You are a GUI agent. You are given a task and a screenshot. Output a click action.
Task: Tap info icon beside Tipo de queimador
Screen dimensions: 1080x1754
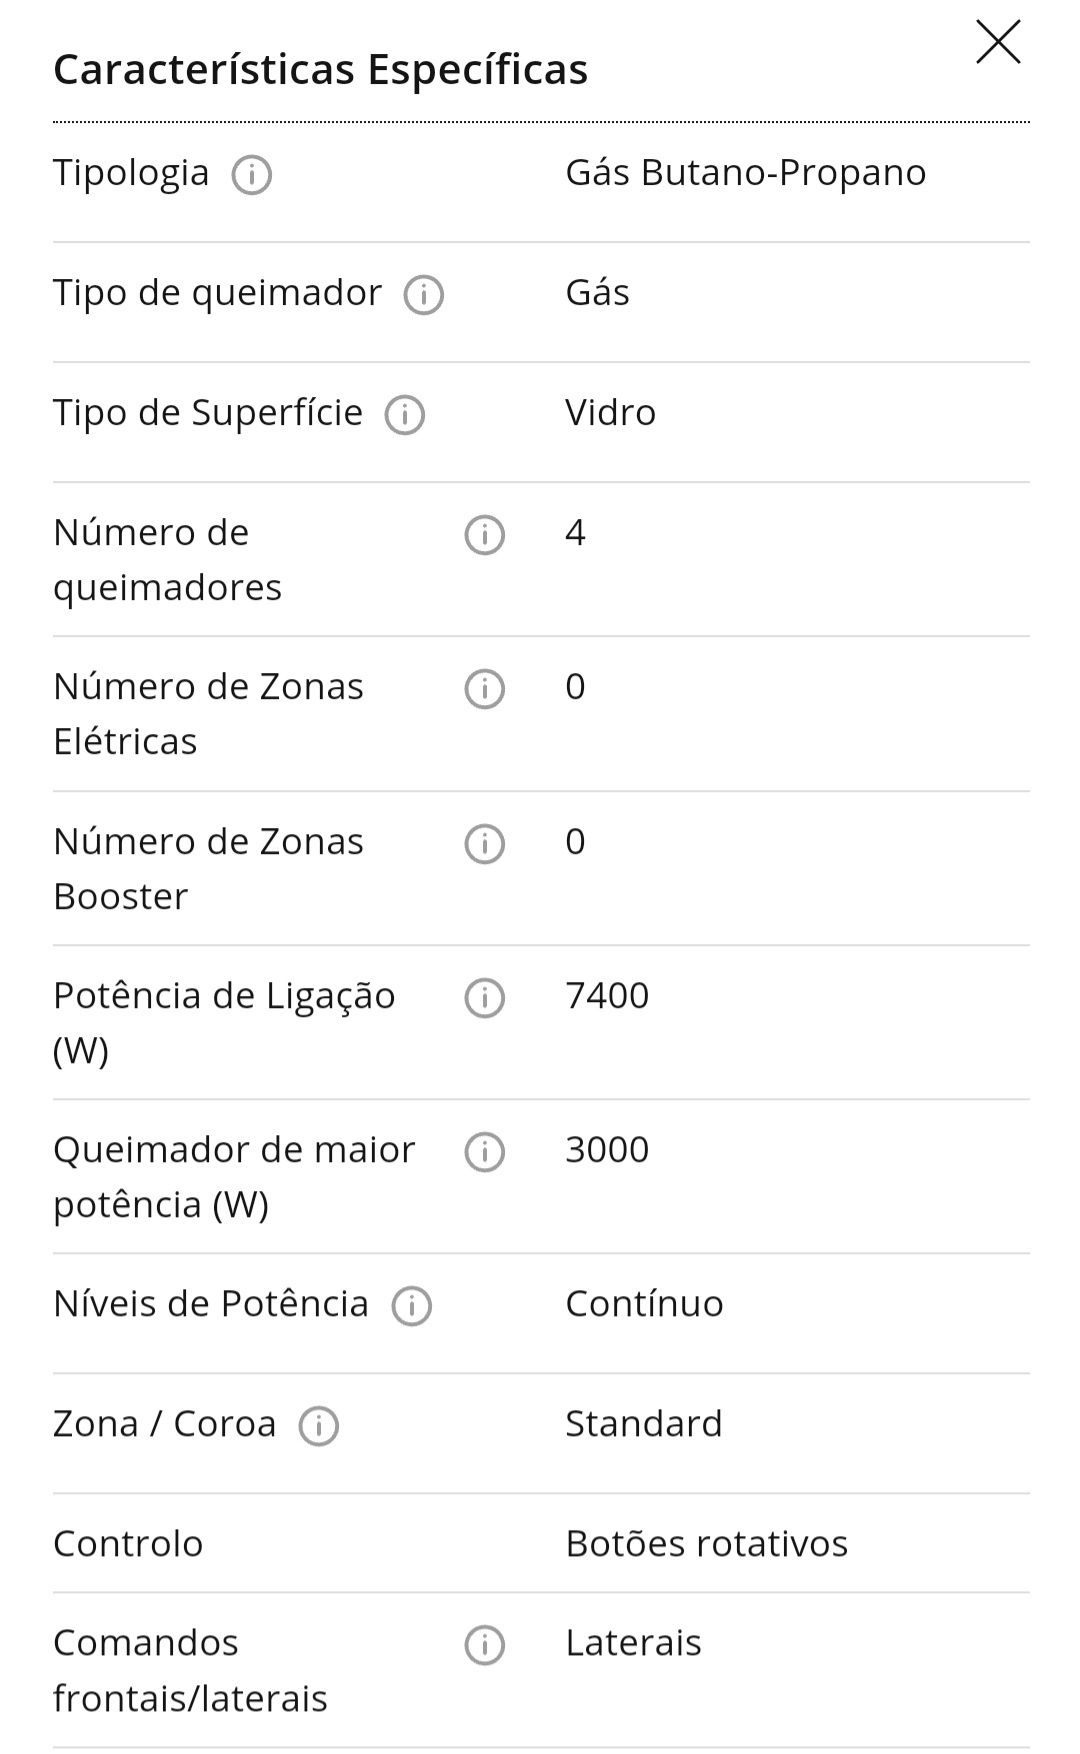[x=423, y=295]
